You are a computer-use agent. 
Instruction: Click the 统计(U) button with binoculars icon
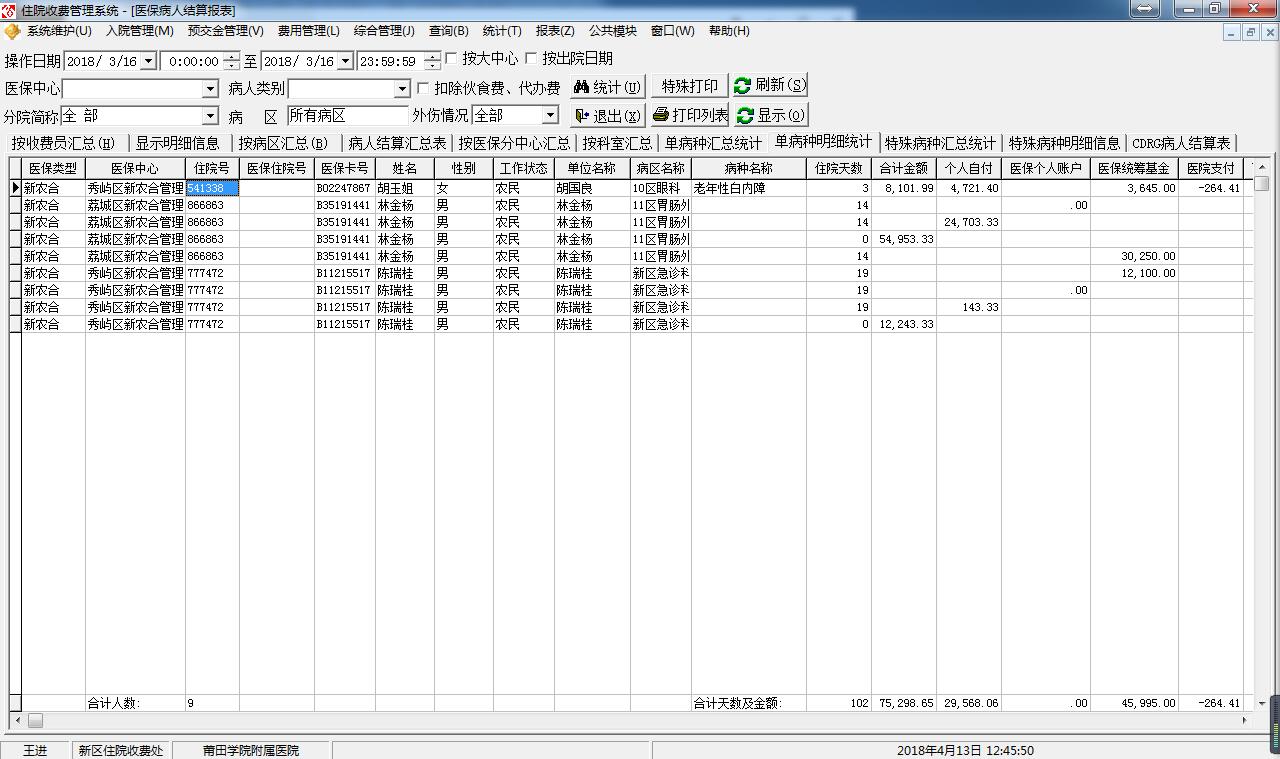[x=607, y=87]
